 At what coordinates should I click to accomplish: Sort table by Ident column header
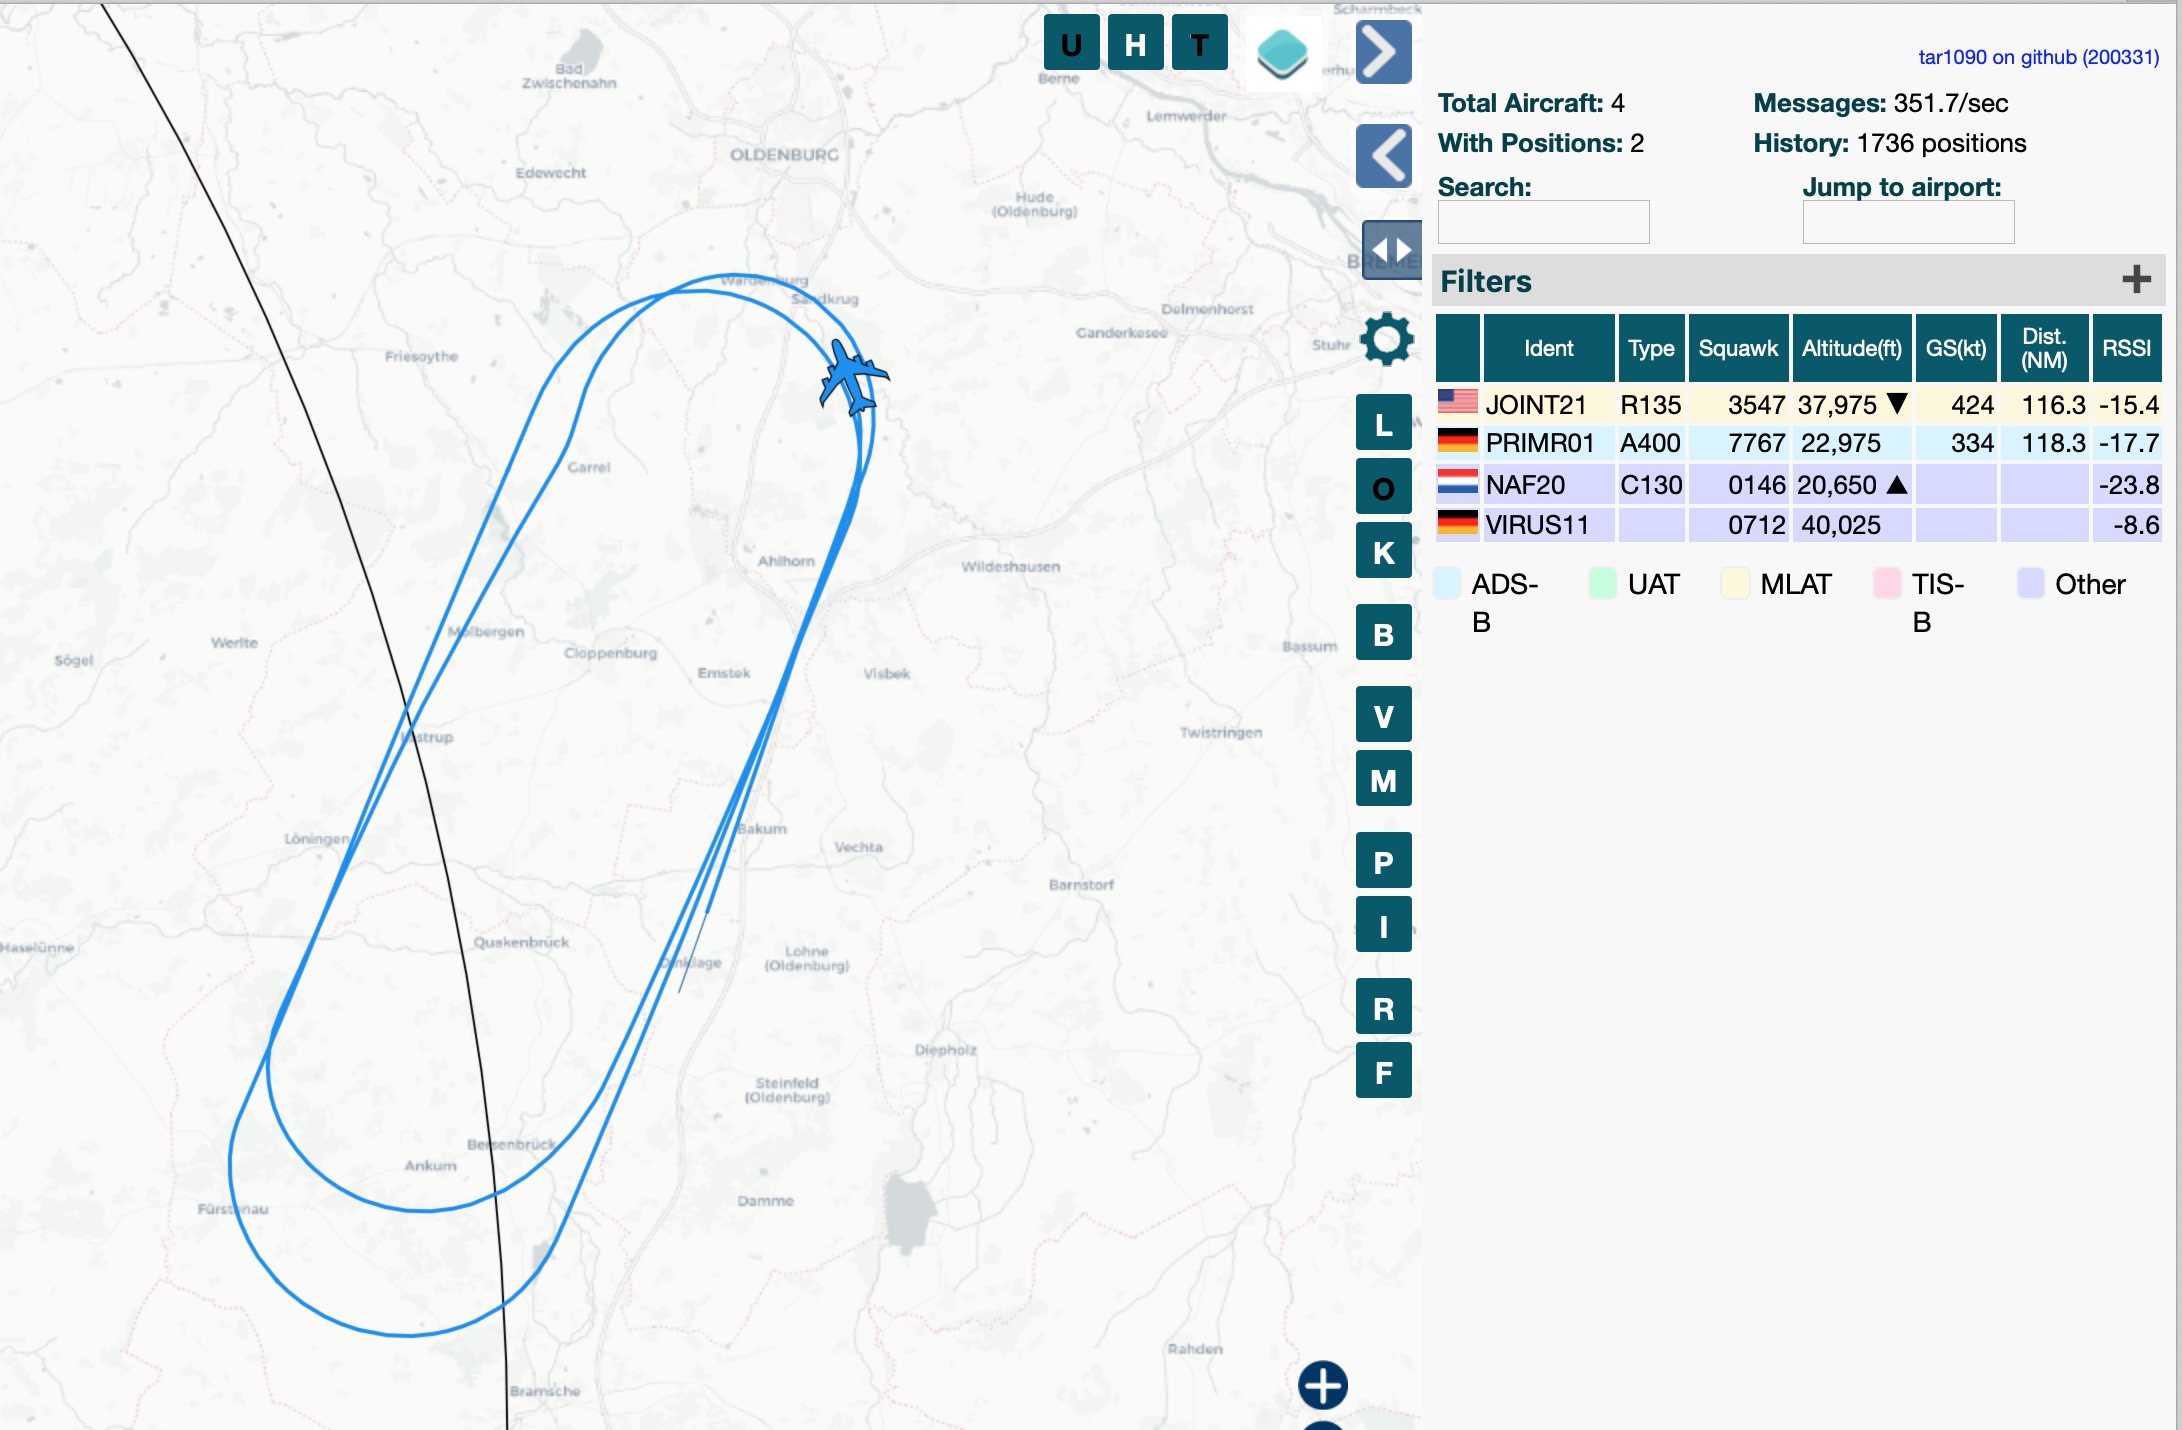(x=1548, y=348)
